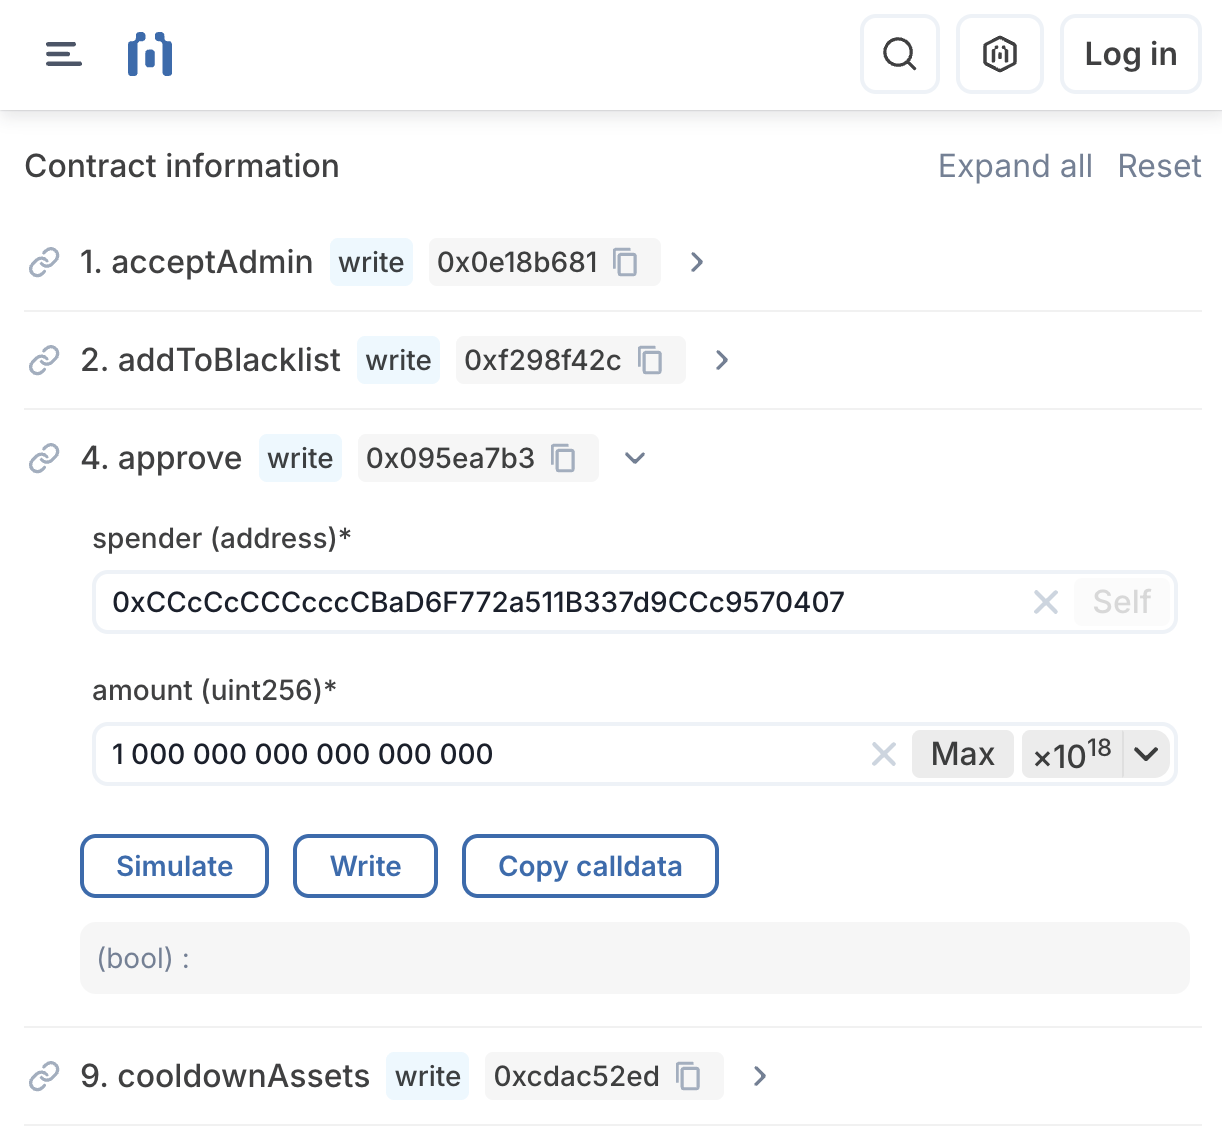
Task: Open the hamburger navigation menu
Action: point(63,54)
